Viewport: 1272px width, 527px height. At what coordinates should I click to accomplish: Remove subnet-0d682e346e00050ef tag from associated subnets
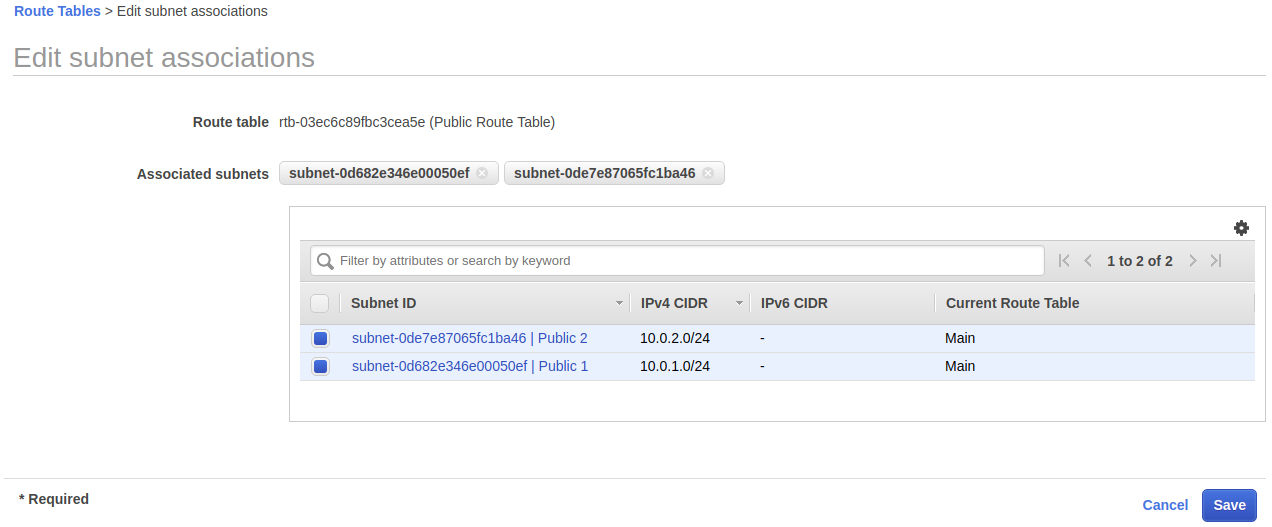click(x=482, y=173)
